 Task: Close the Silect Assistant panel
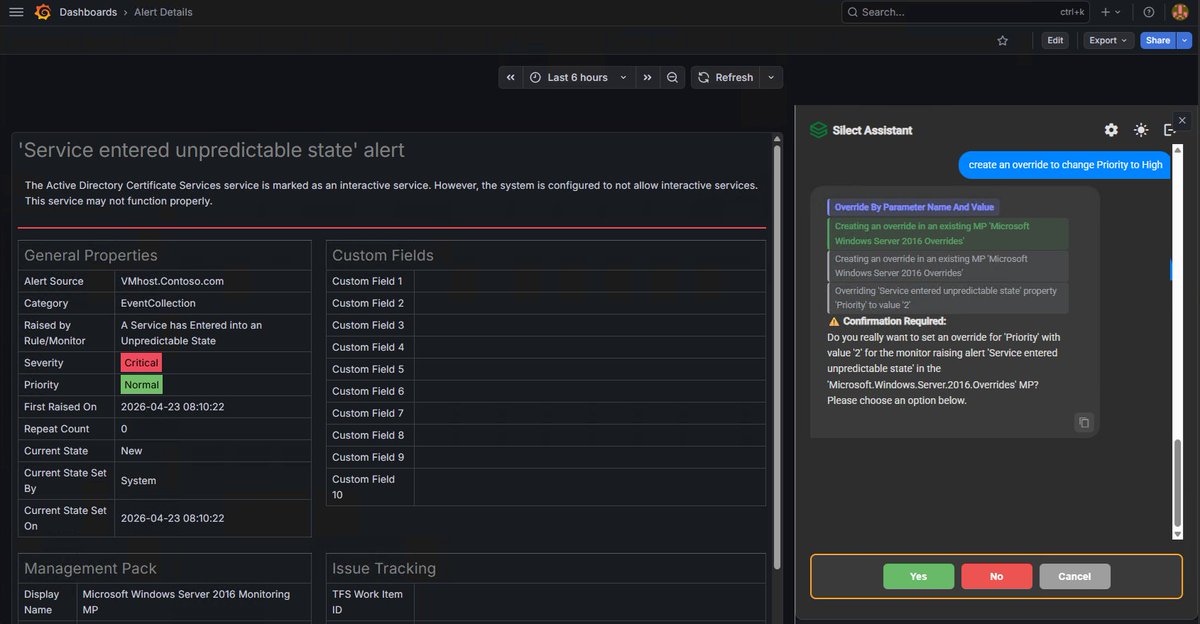pos(1182,120)
